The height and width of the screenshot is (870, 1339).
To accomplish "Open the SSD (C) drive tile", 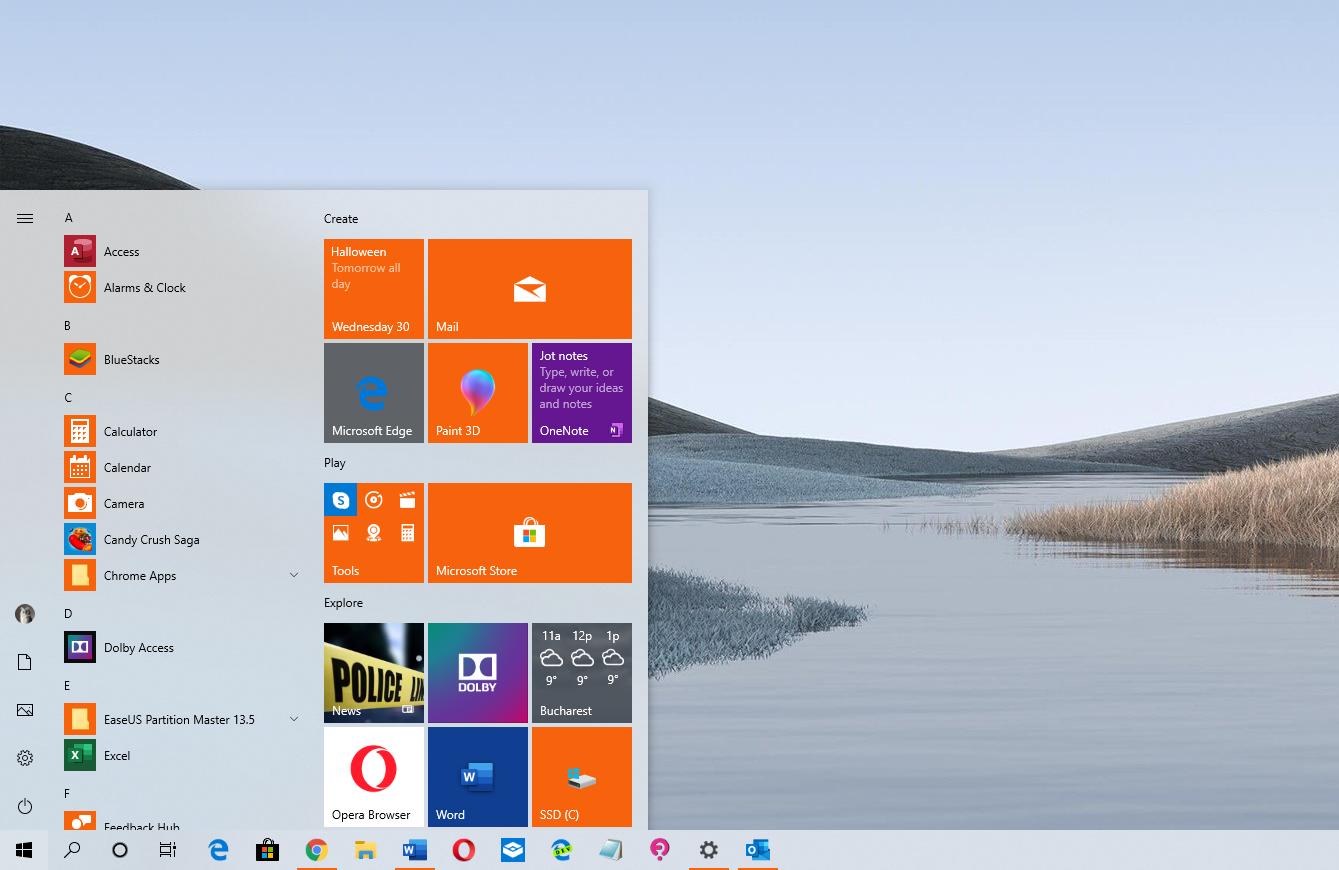I will (582, 777).
